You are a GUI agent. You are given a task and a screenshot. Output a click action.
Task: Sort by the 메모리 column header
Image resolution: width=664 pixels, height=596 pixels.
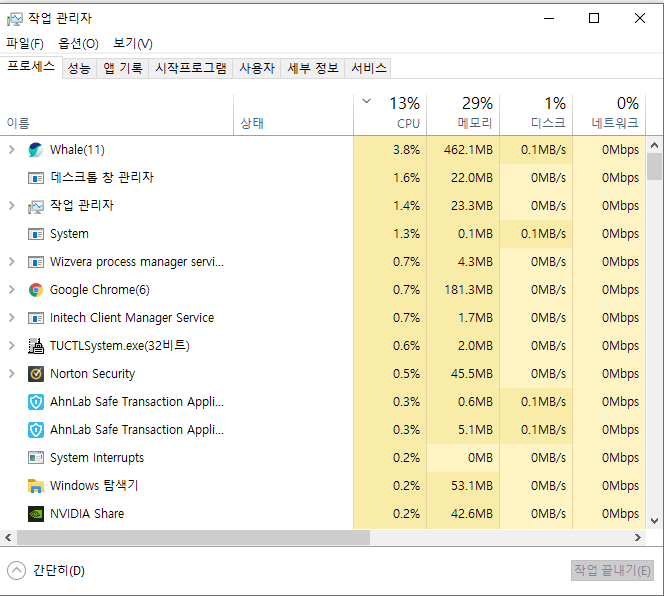463,114
